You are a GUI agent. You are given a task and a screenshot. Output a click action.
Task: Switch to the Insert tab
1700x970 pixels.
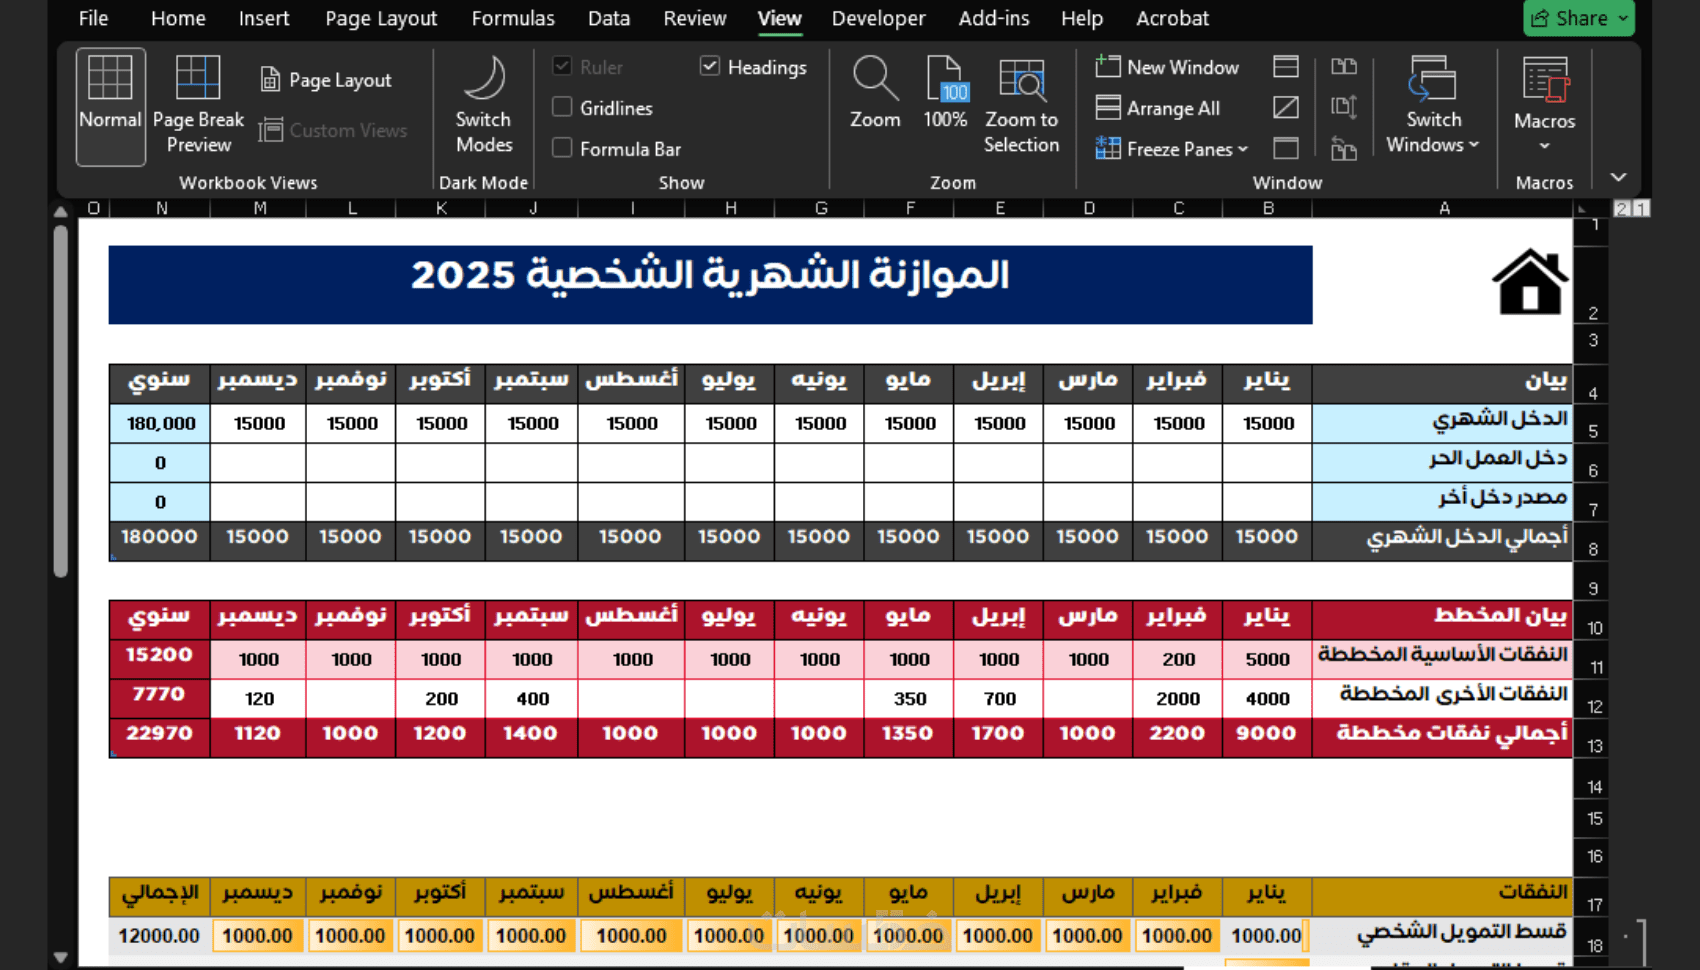[x=264, y=18]
